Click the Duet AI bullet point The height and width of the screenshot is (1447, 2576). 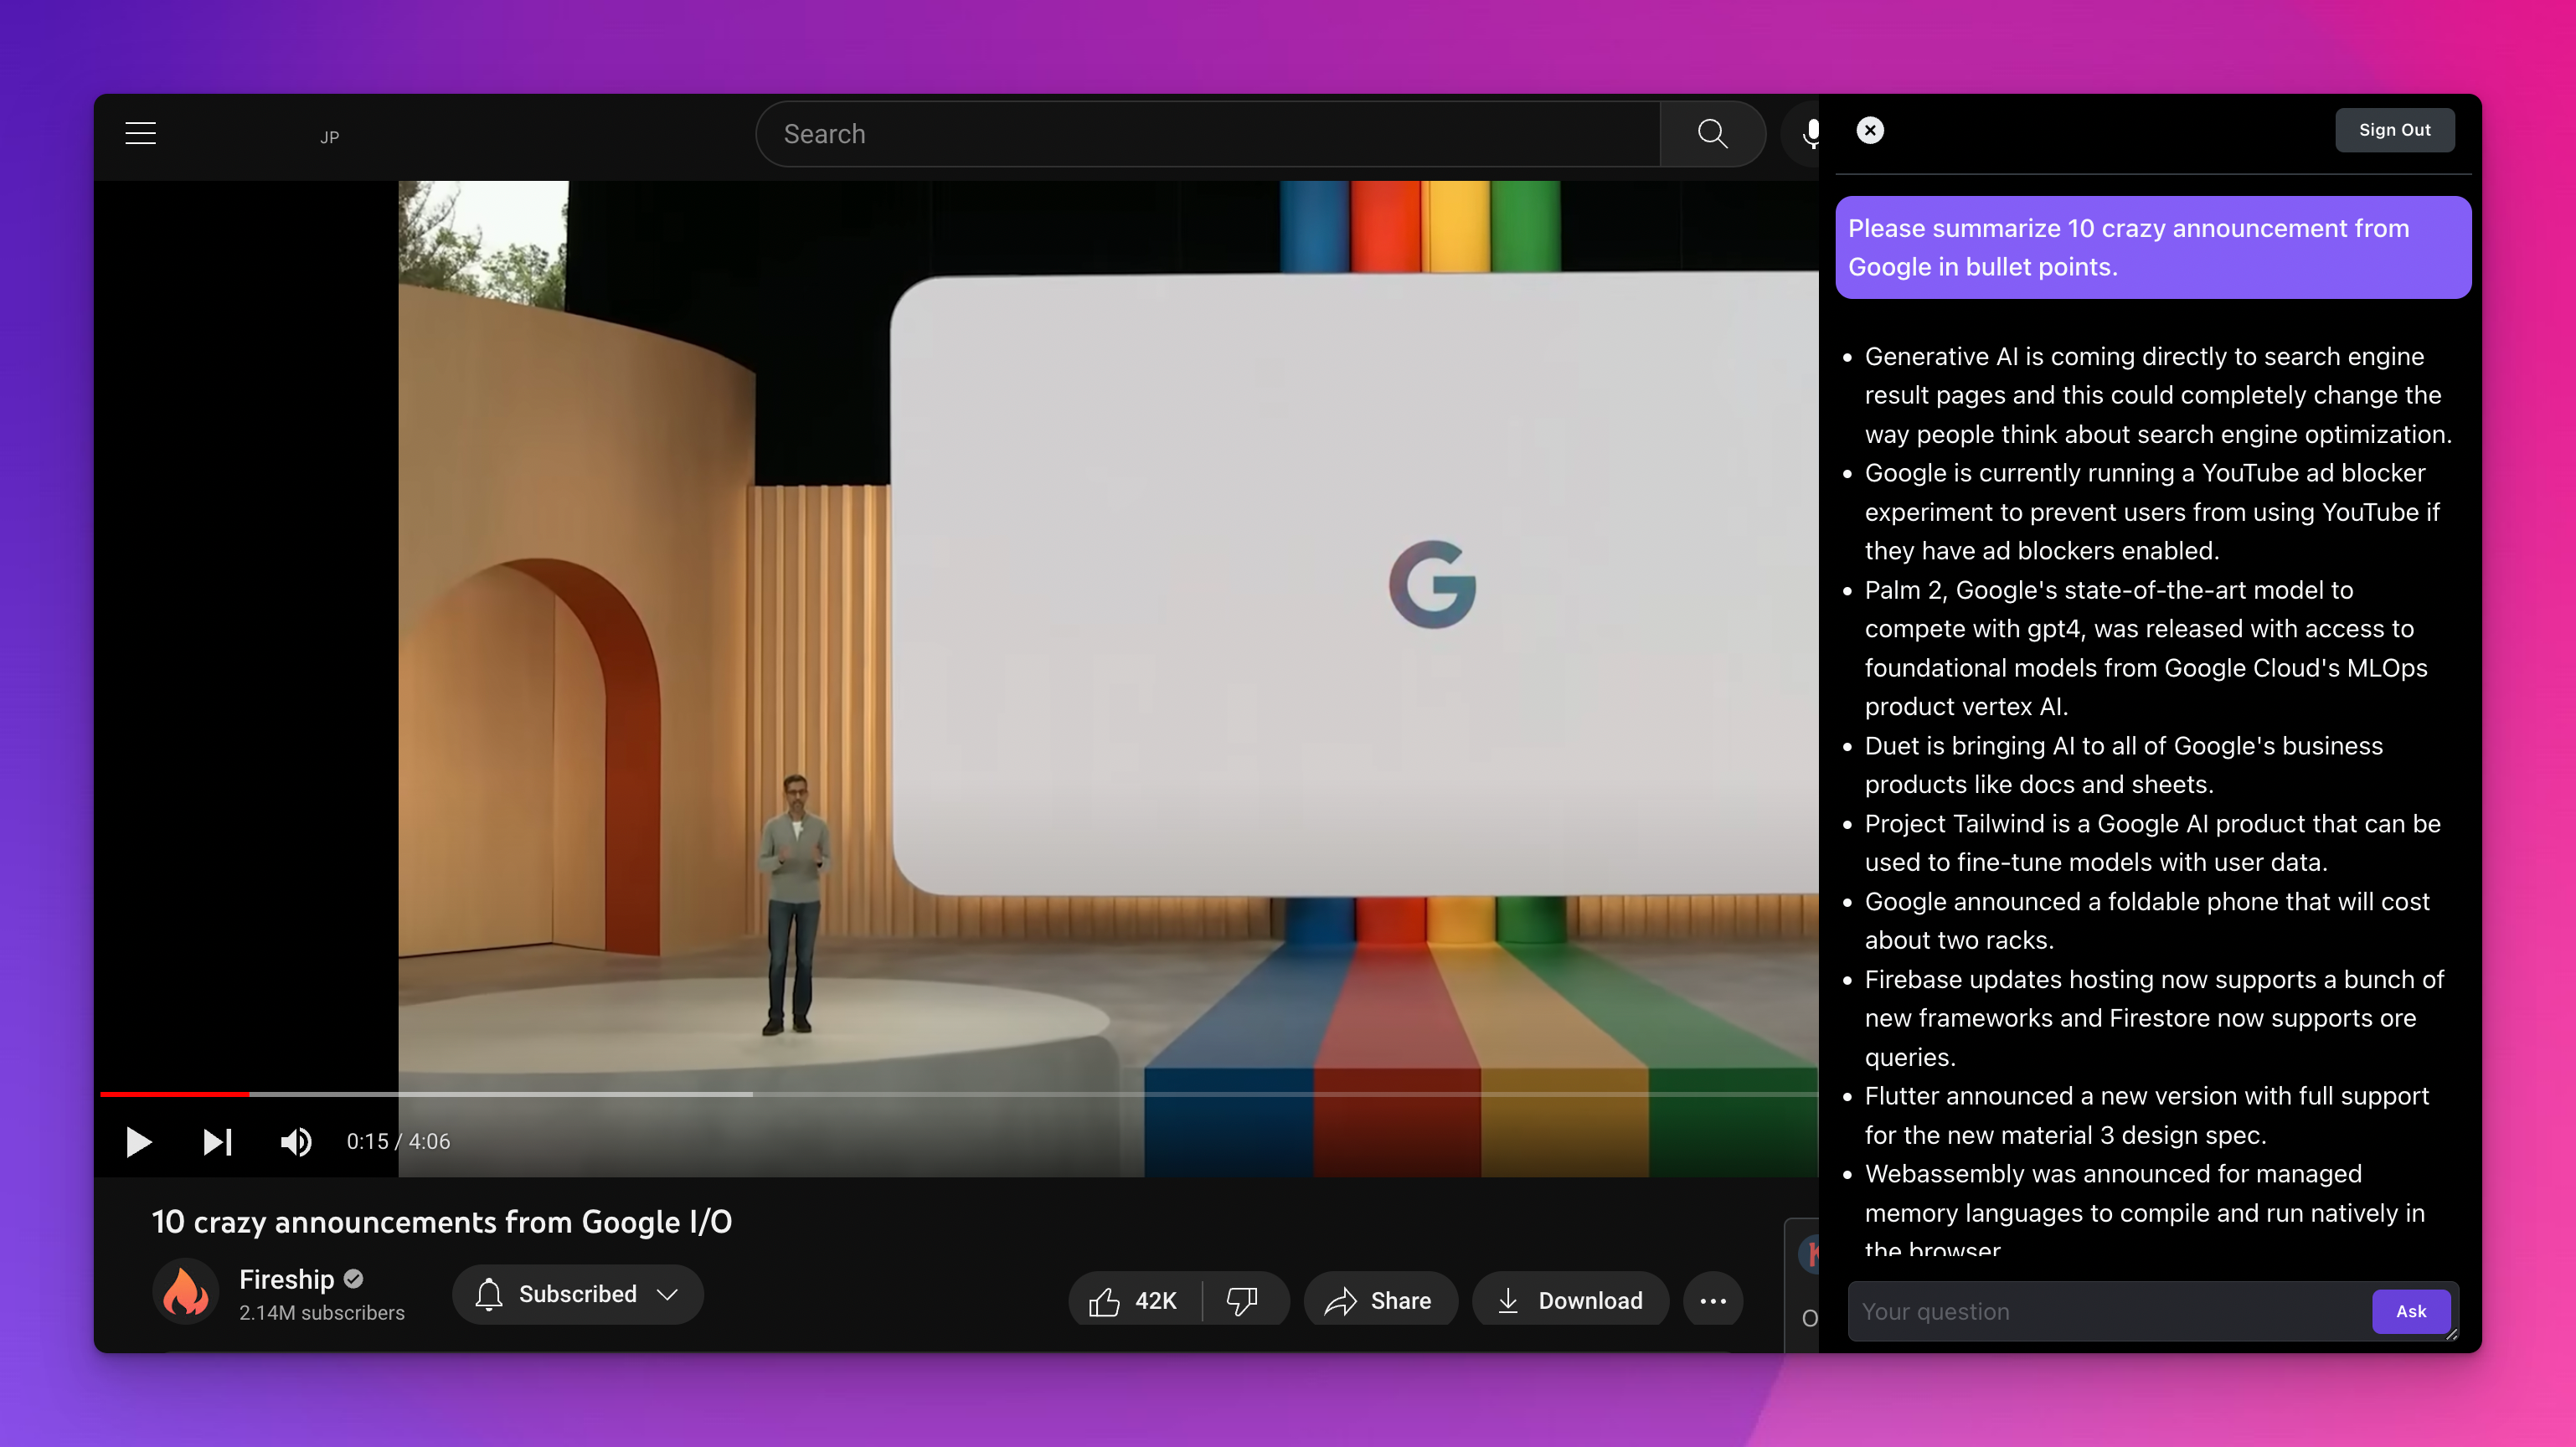click(x=2122, y=765)
